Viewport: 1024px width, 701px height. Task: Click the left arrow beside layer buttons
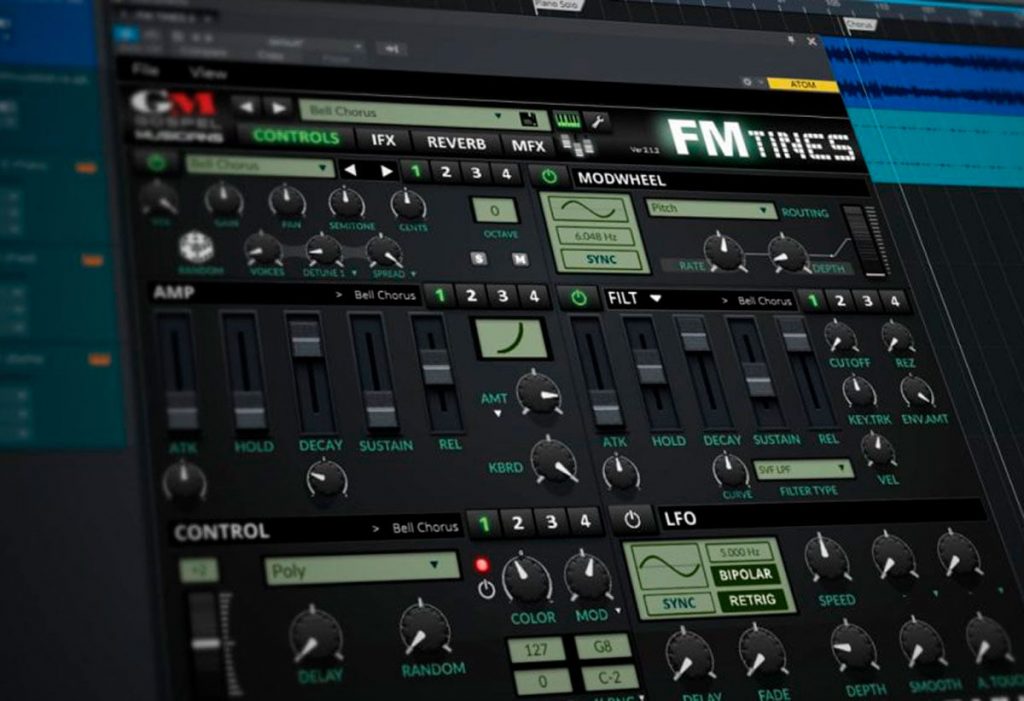[x=351, y=171]
